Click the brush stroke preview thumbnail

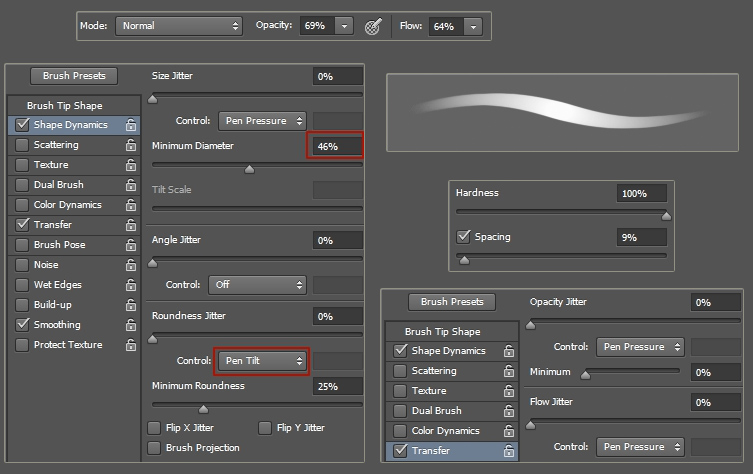point(562,113)
